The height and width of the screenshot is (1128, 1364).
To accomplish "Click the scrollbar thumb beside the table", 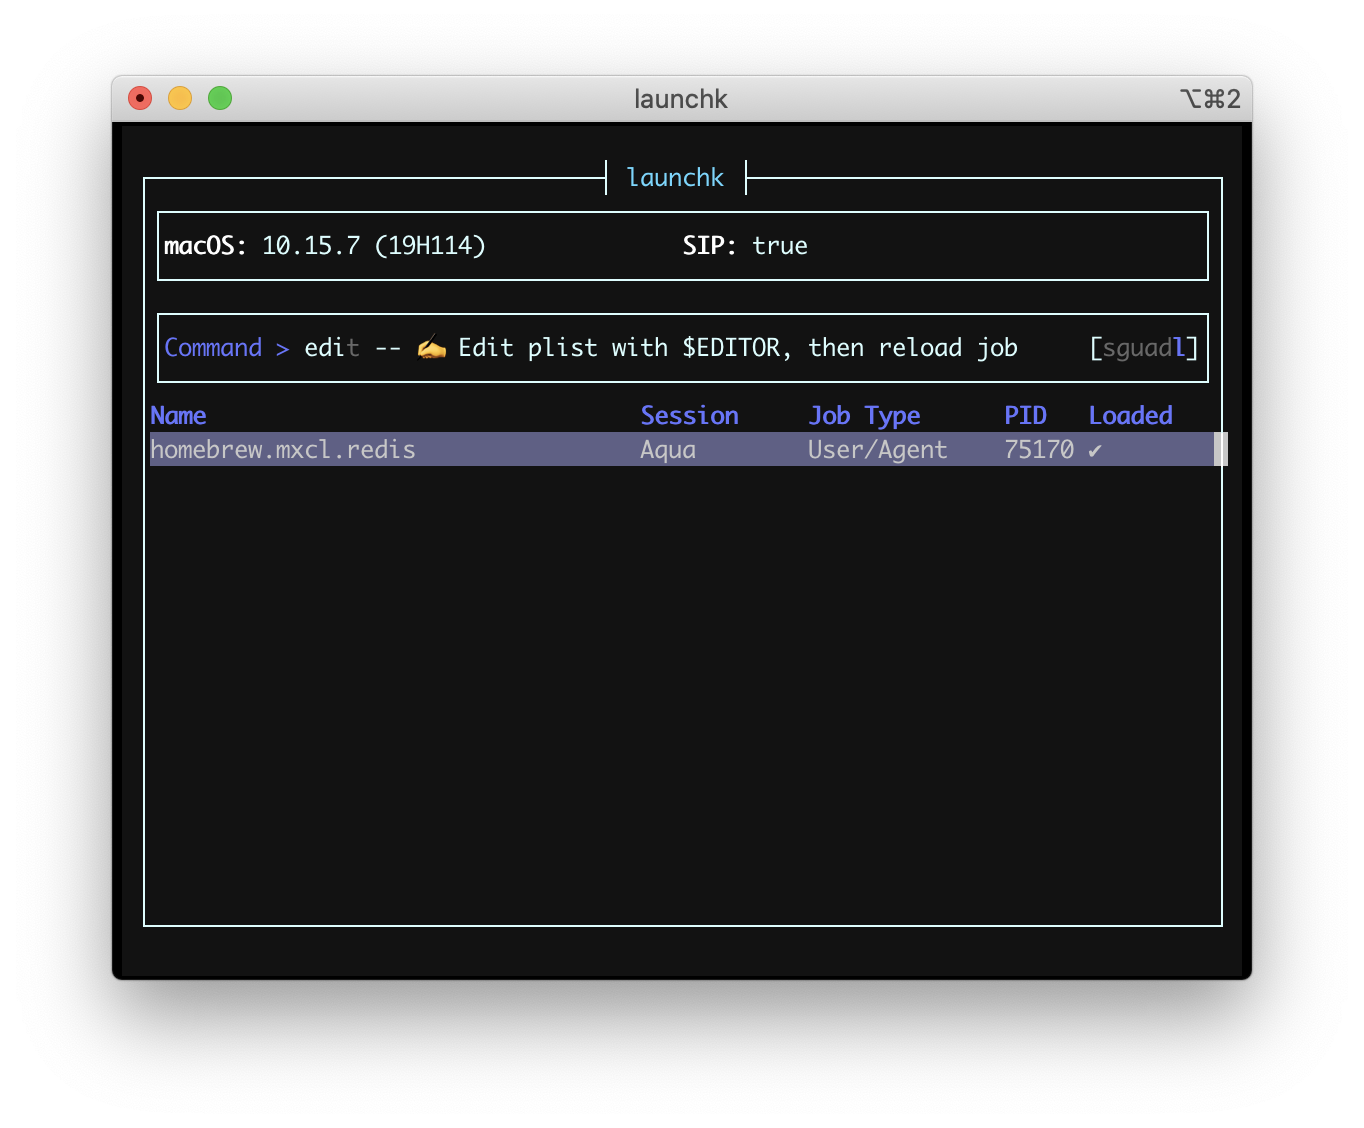I will [1220, 449].
